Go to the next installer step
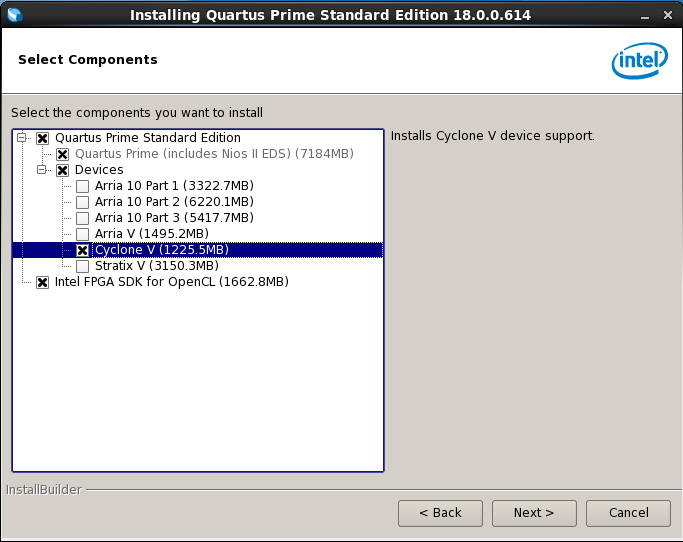Viewport: 683px width, 542px height. [534, 513]
